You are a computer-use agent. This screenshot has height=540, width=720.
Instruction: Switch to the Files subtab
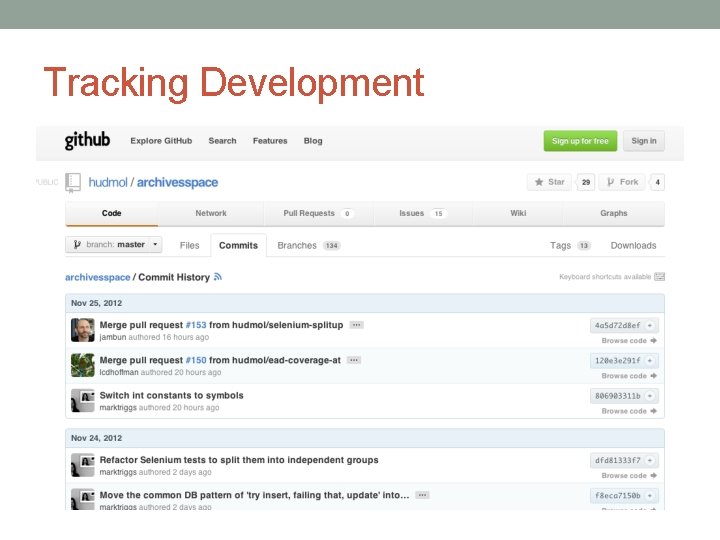(x=190, y=246)
